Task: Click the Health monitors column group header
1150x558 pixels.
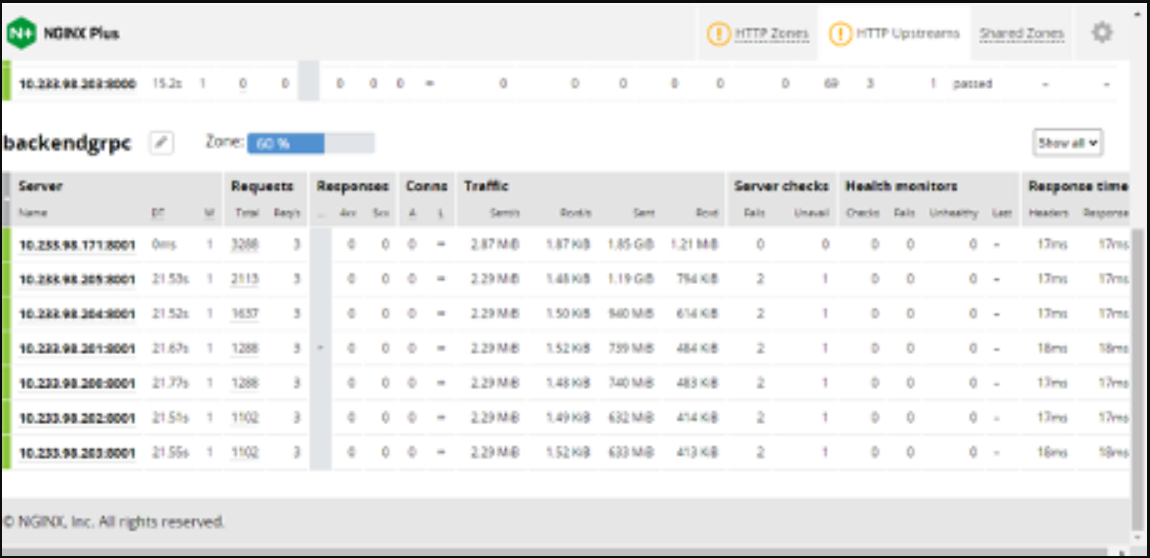Action: (901, 186)
